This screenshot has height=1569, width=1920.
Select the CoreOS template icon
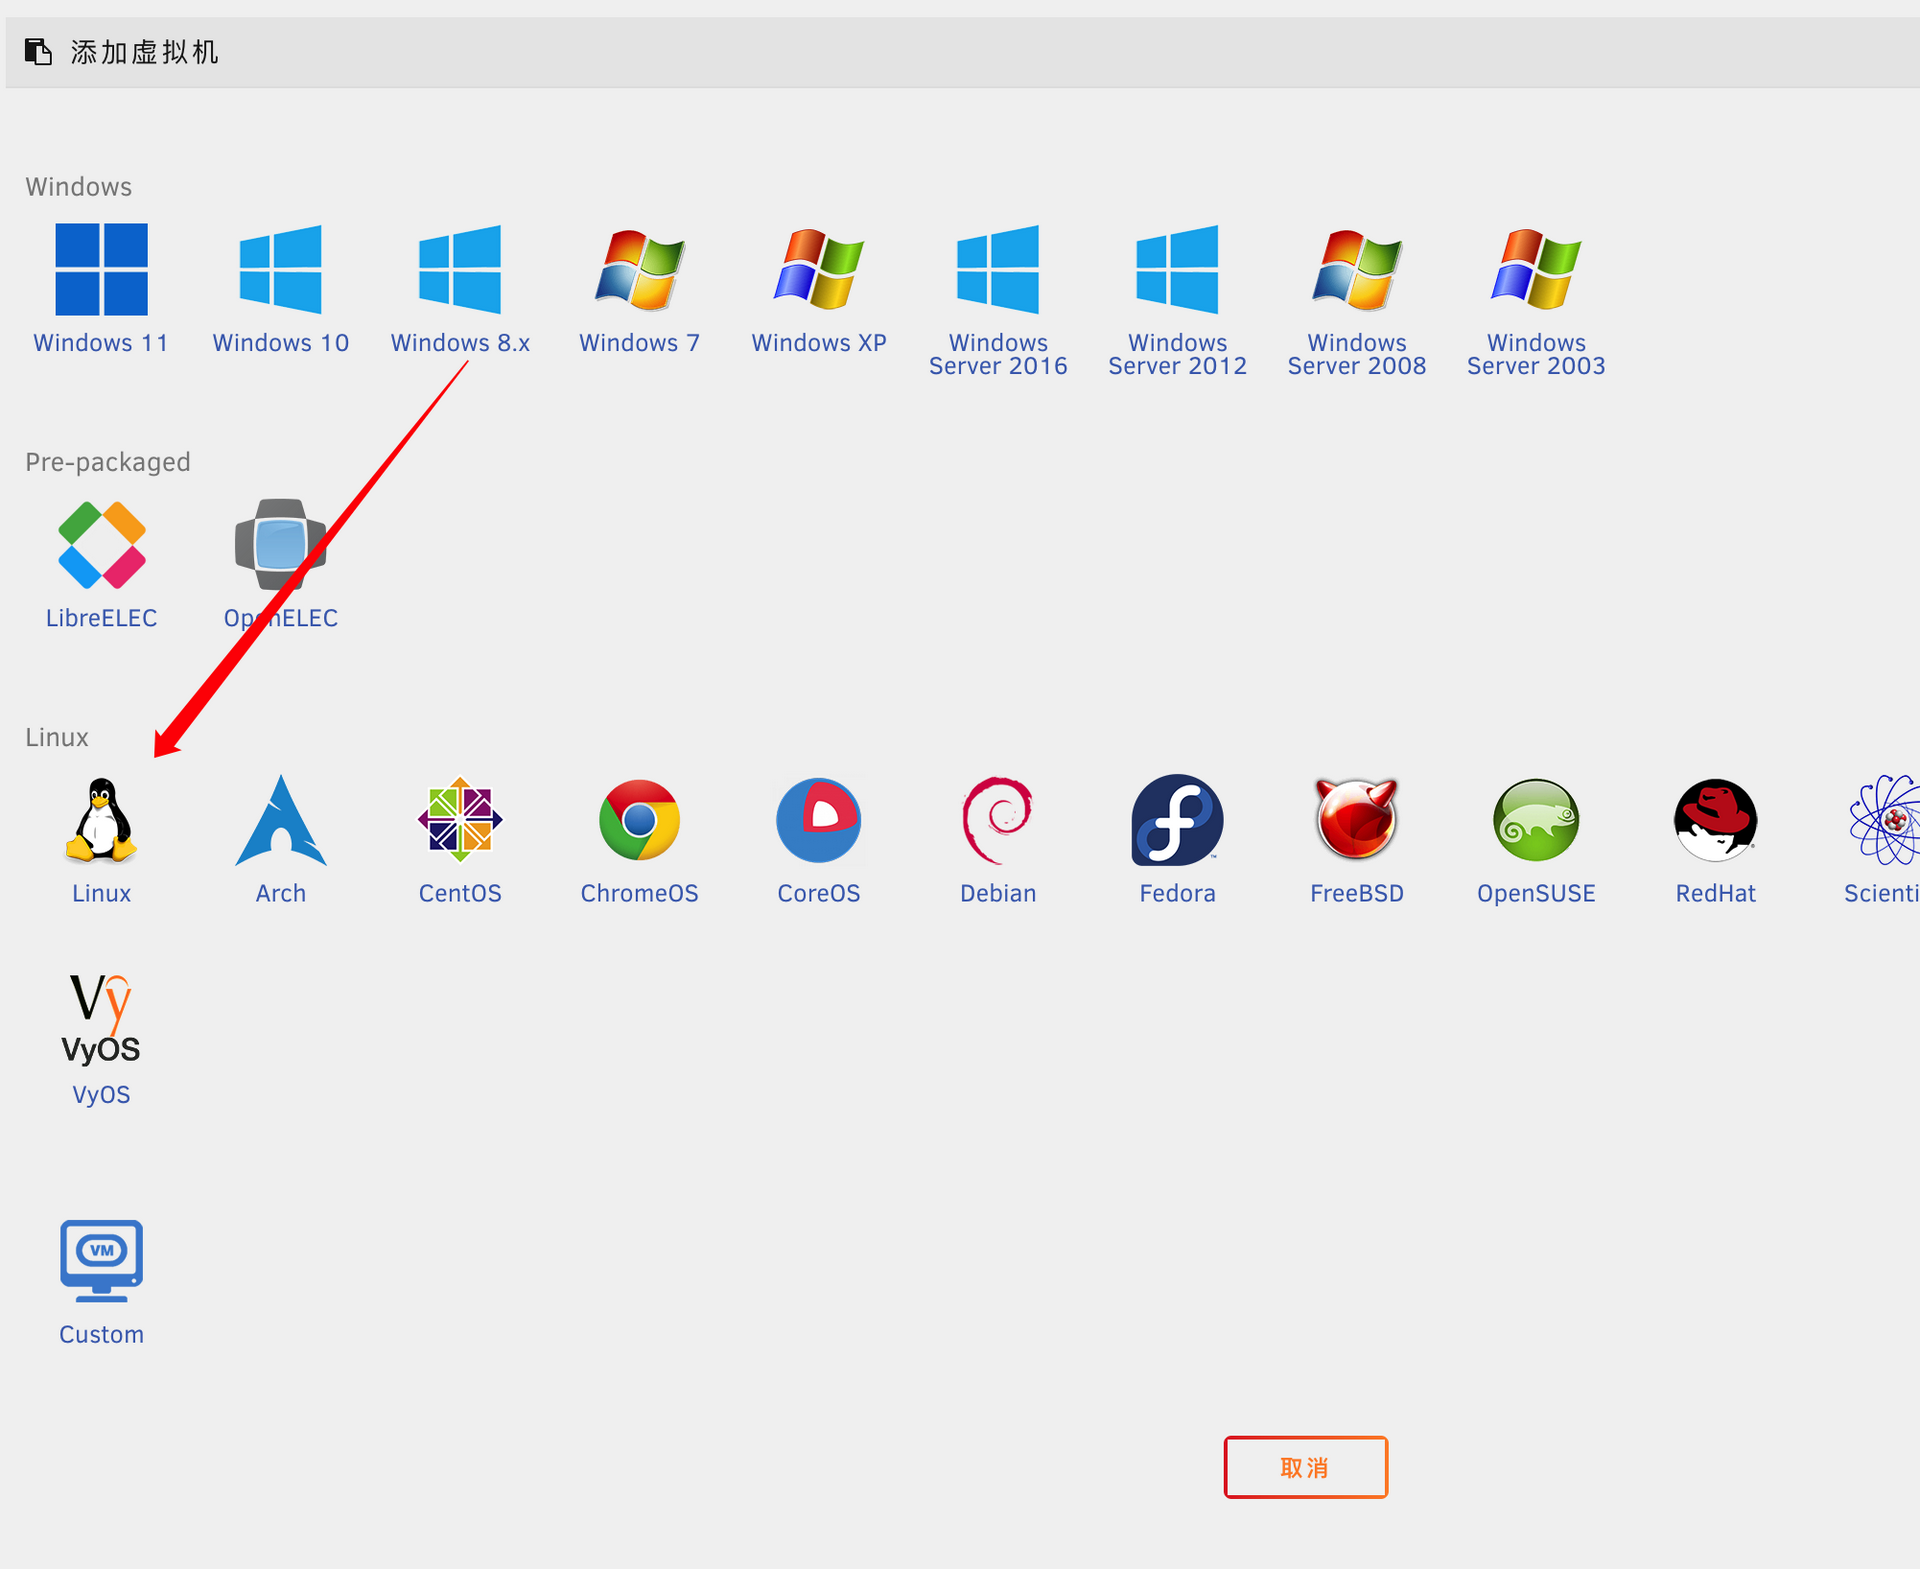[818, 820]
